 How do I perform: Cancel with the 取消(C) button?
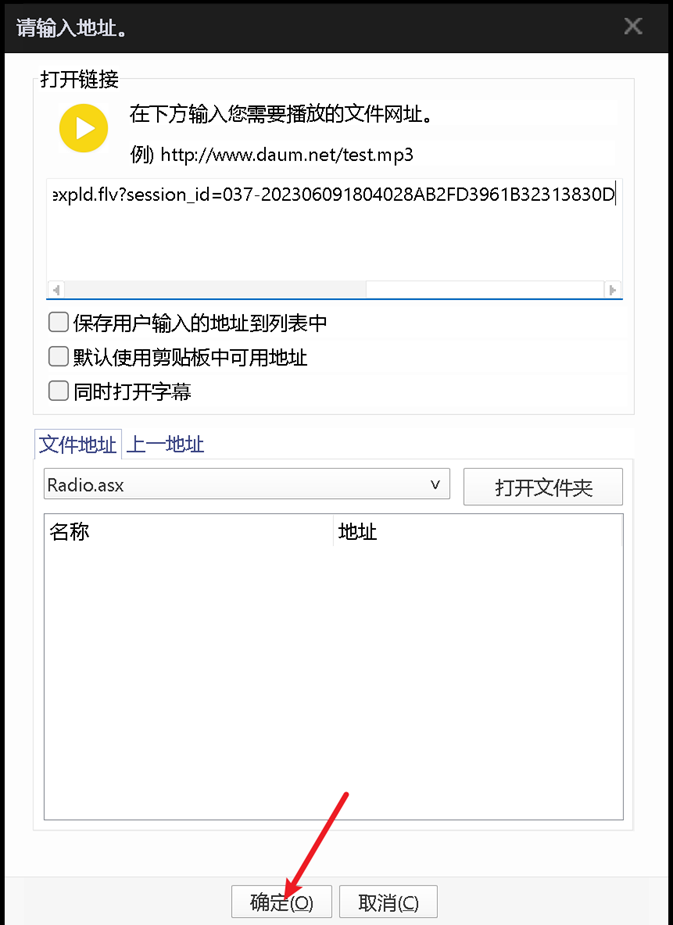click(x=388, y=902)
